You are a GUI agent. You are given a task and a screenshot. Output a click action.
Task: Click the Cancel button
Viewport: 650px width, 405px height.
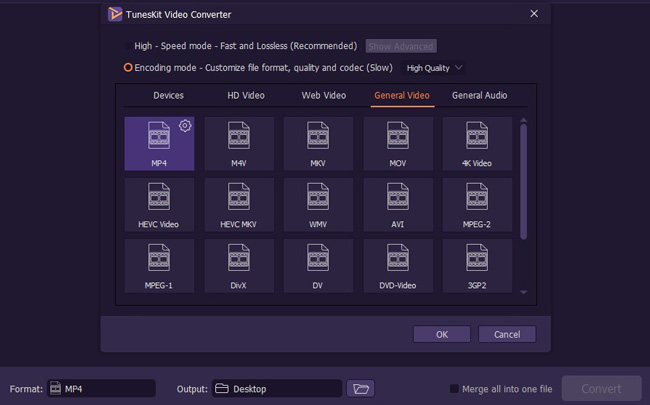tap(507, 334)
